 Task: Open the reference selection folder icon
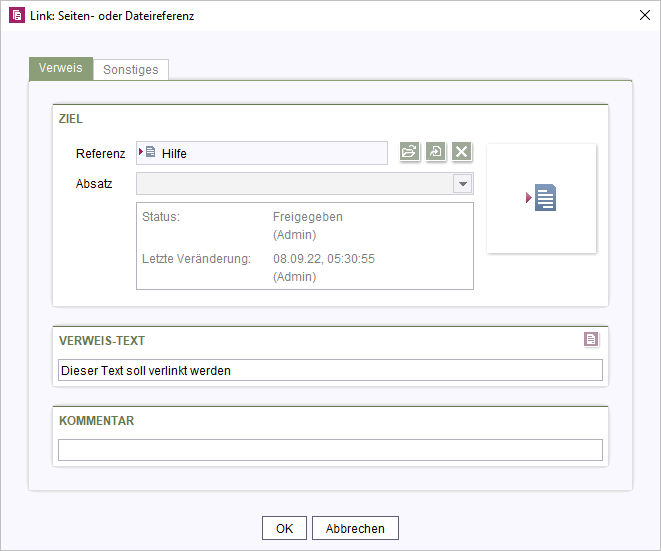pos(409,151)
